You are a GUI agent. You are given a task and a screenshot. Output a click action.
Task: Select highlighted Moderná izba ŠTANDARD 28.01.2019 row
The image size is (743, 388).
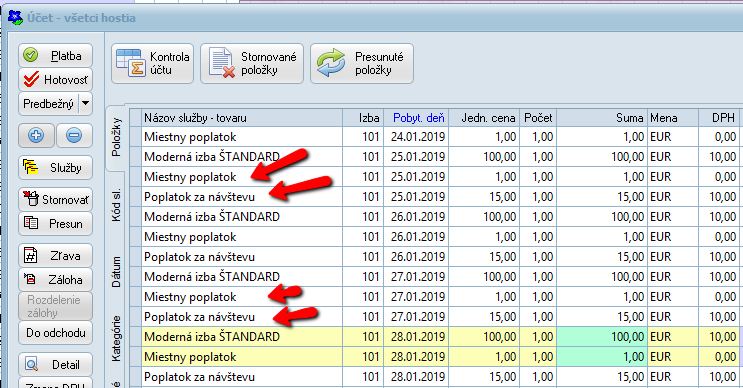[442, 337]
